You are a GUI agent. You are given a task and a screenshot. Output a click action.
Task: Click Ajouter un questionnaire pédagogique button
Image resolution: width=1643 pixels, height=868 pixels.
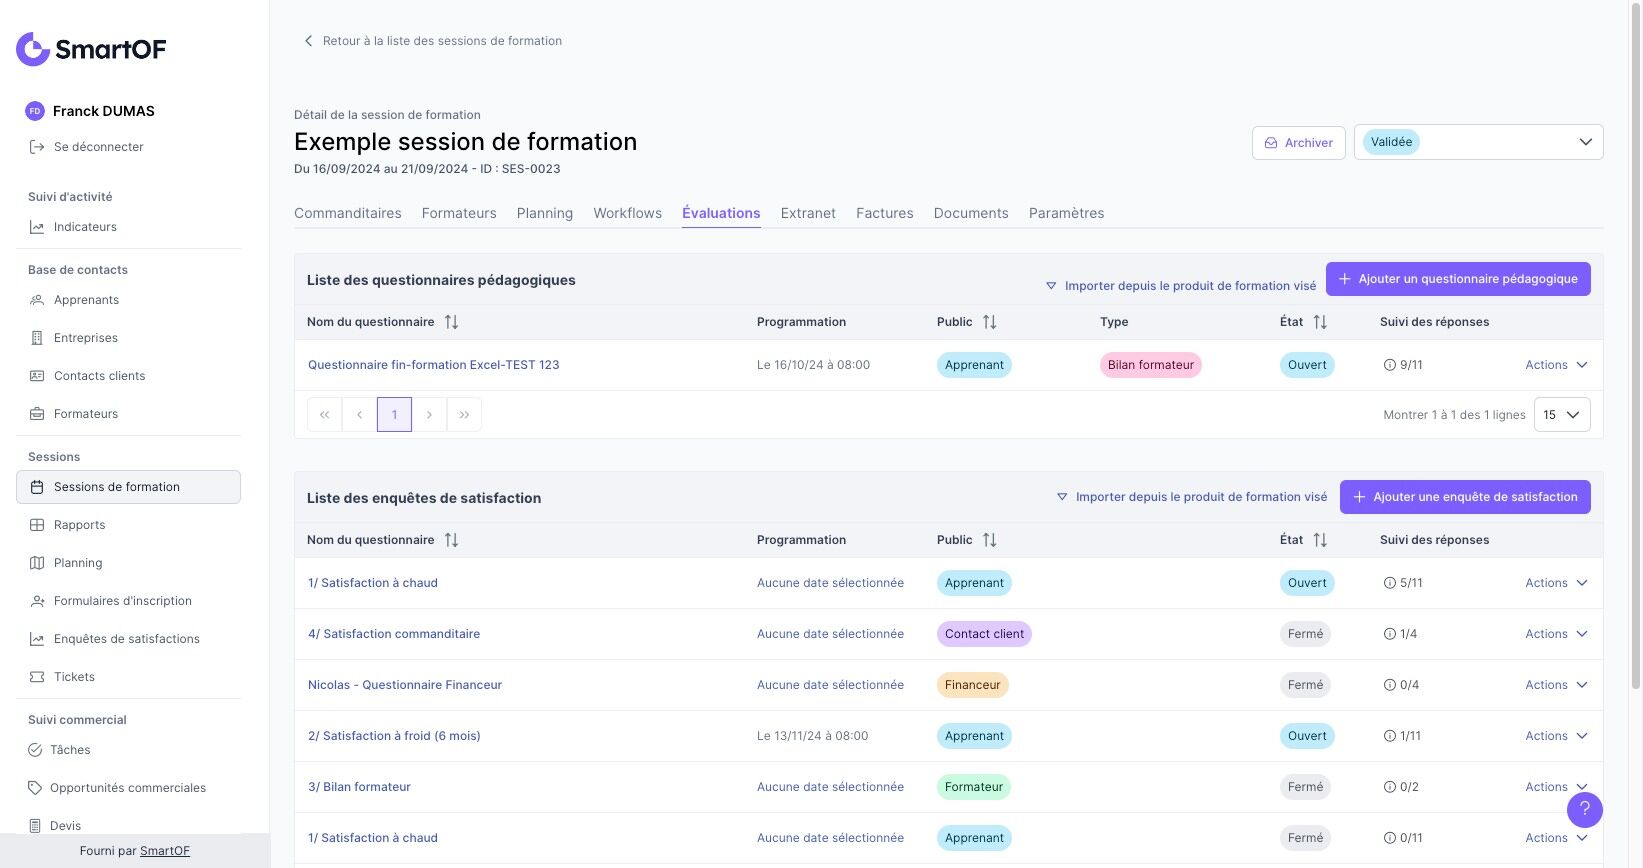1457,279
